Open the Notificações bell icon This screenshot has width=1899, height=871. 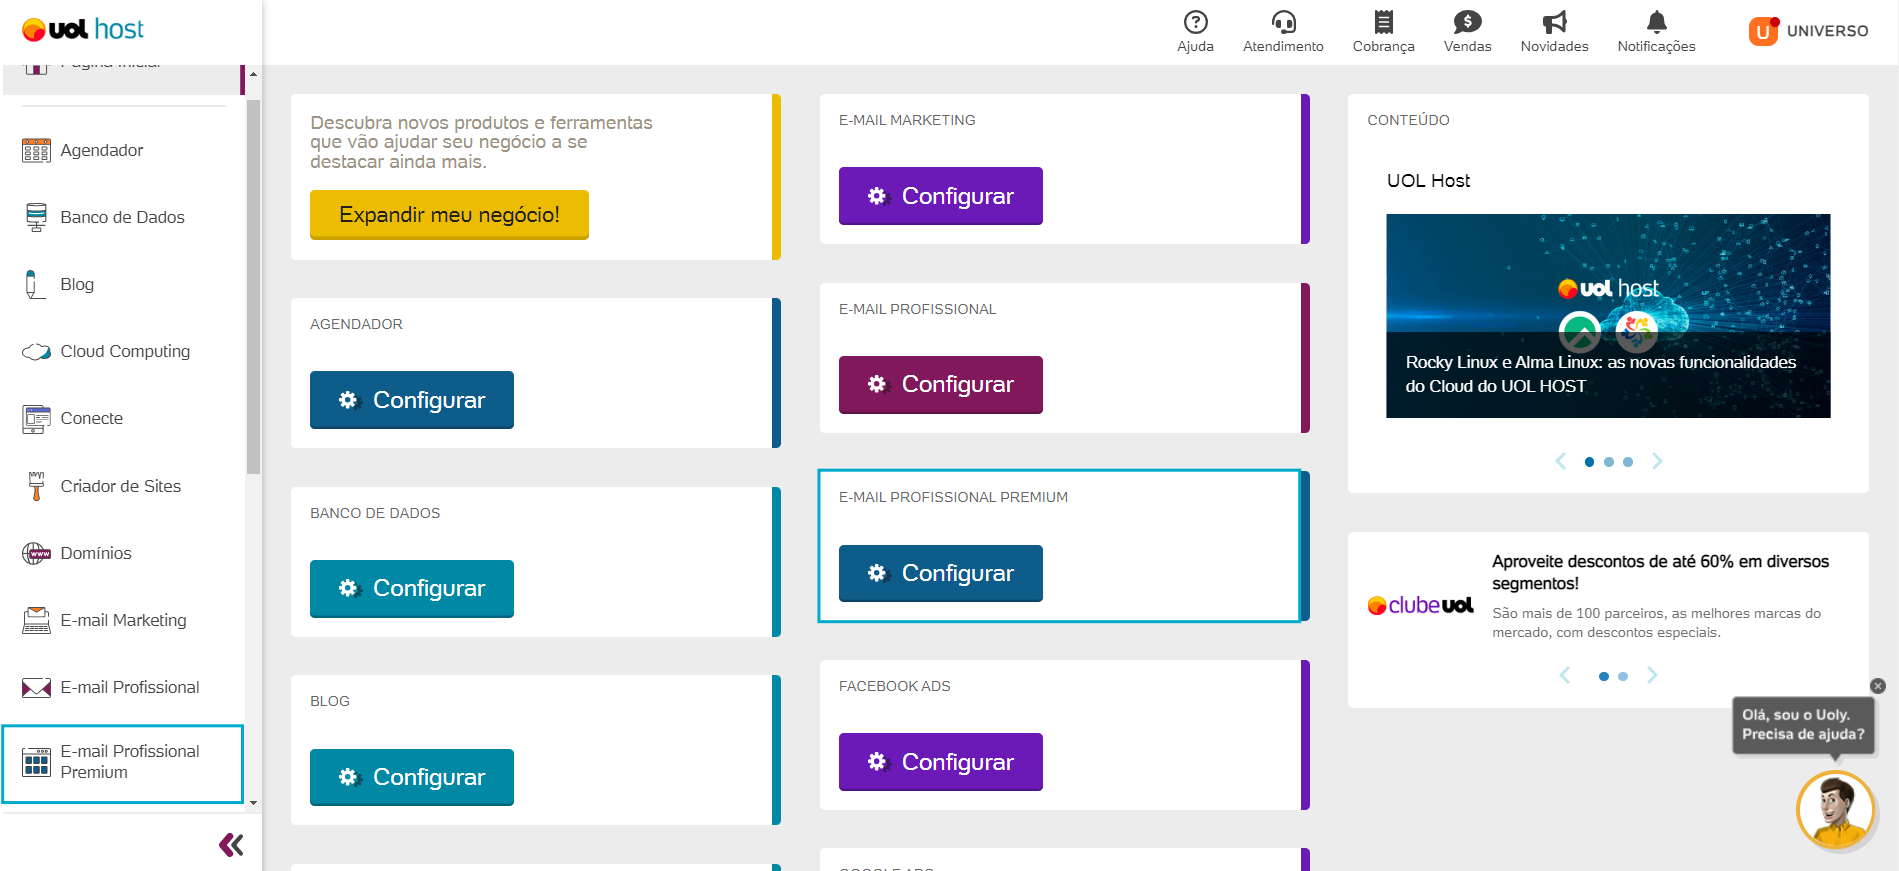click(1656, 22)
